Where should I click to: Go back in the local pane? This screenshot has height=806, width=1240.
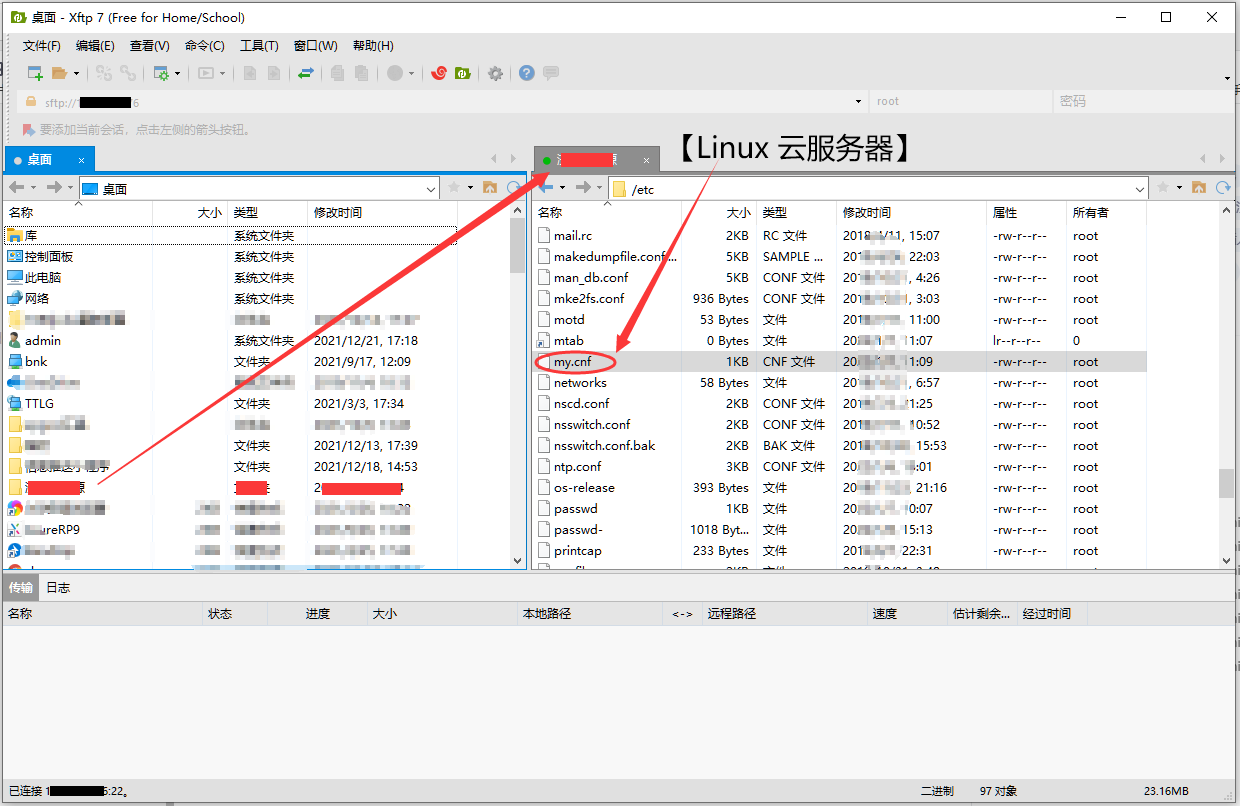coord(17,187)
